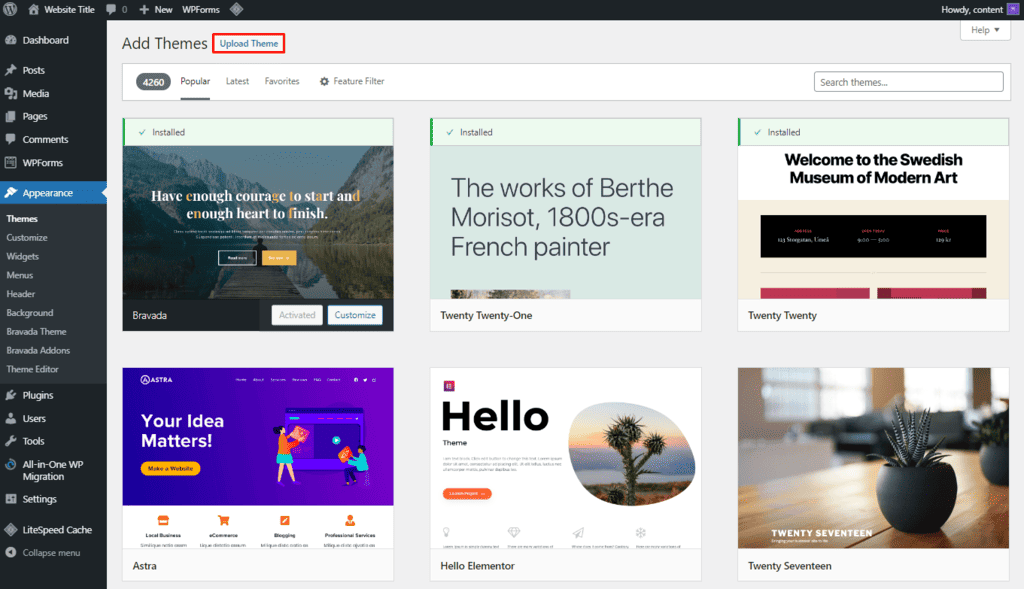Open the Feature Filter gear icon
Image resolution: width=1024 pixels, height=589 pixels.
324,81
